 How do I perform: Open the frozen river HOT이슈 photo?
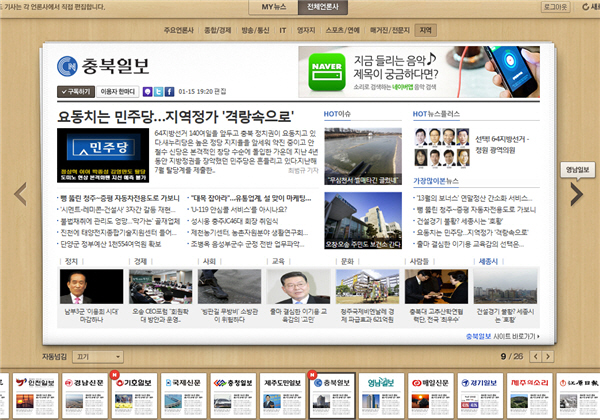coord(363,156)
